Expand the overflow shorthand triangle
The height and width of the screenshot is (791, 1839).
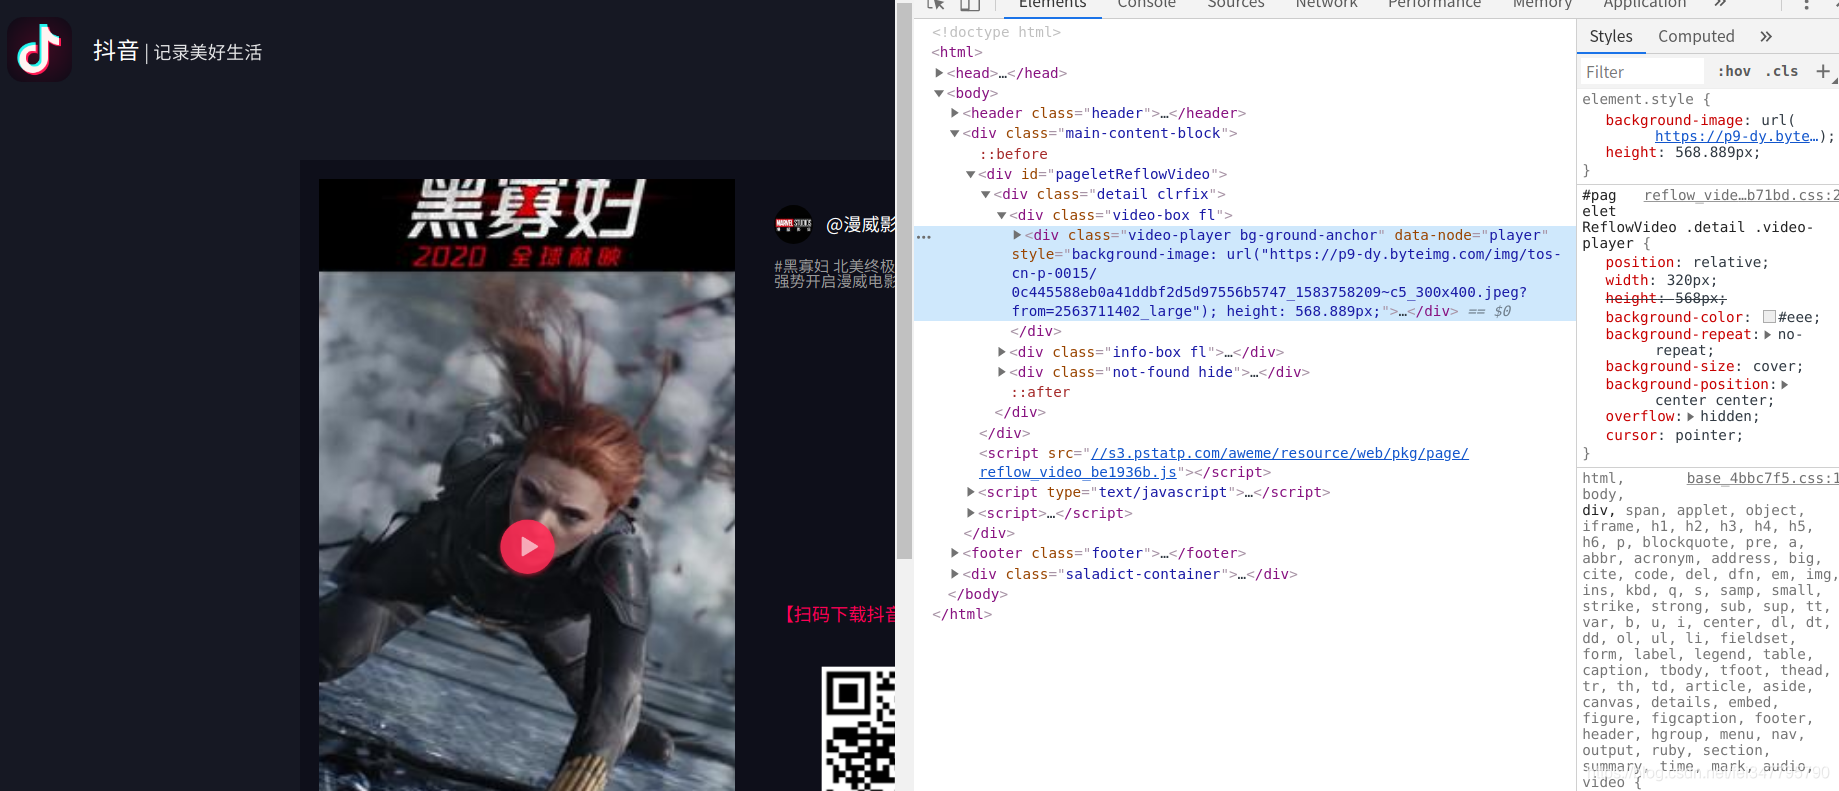tap(1690, 416)
